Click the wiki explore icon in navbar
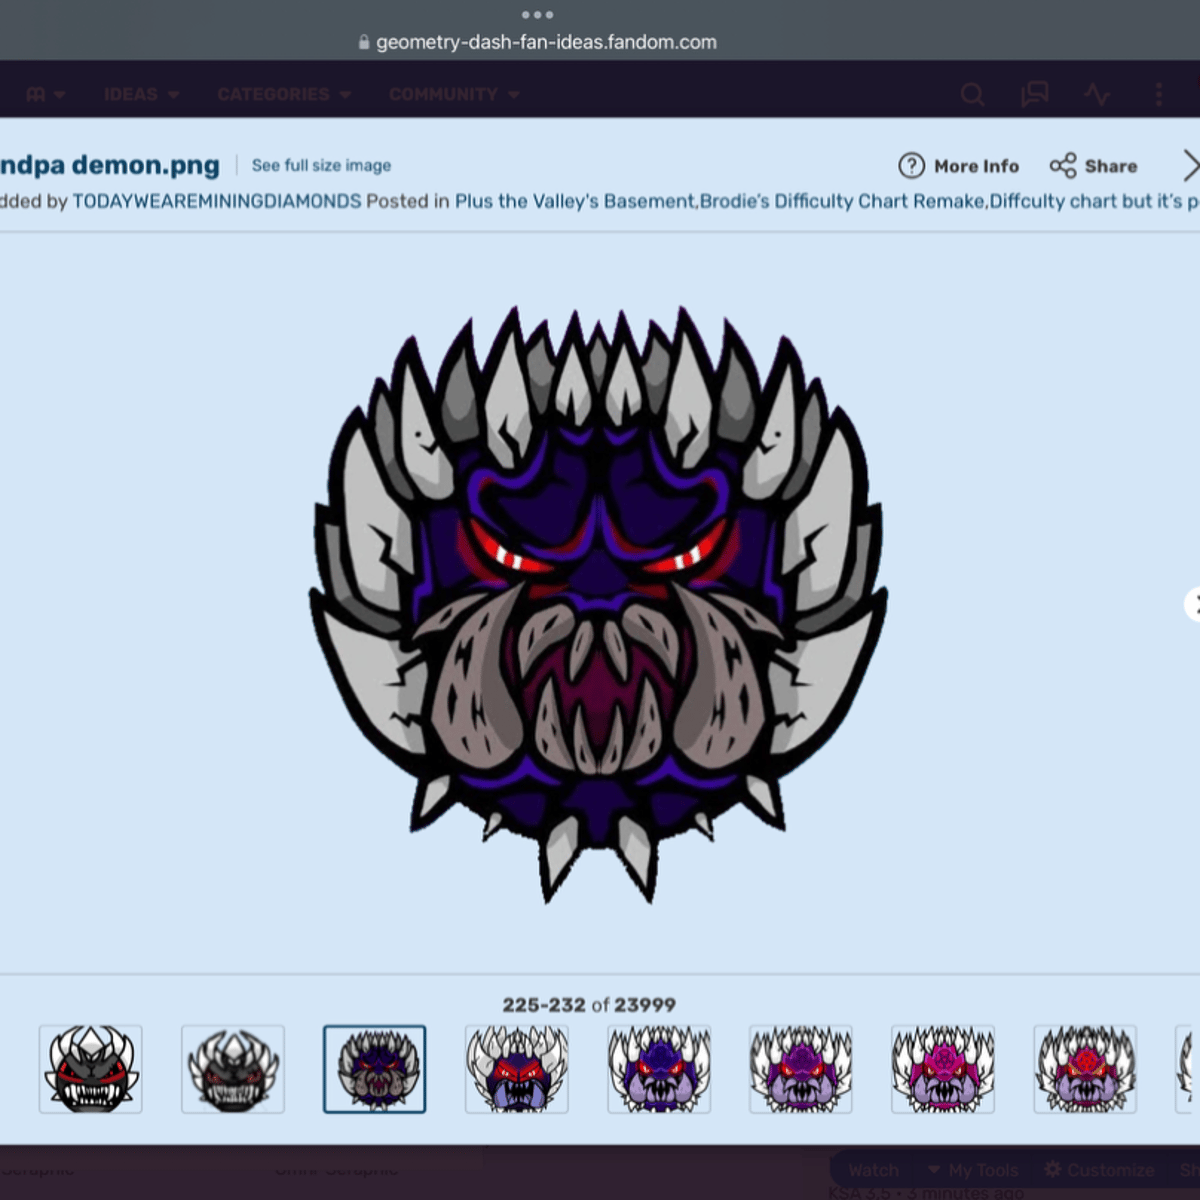This screenshot has height=1200, width=1200. point(45,94)
